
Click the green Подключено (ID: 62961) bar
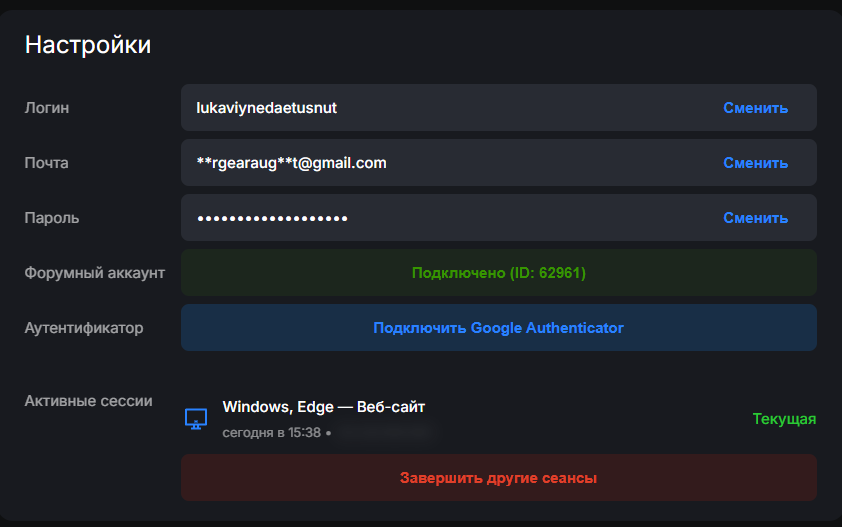pyautogui.click(x=498, y=273)
